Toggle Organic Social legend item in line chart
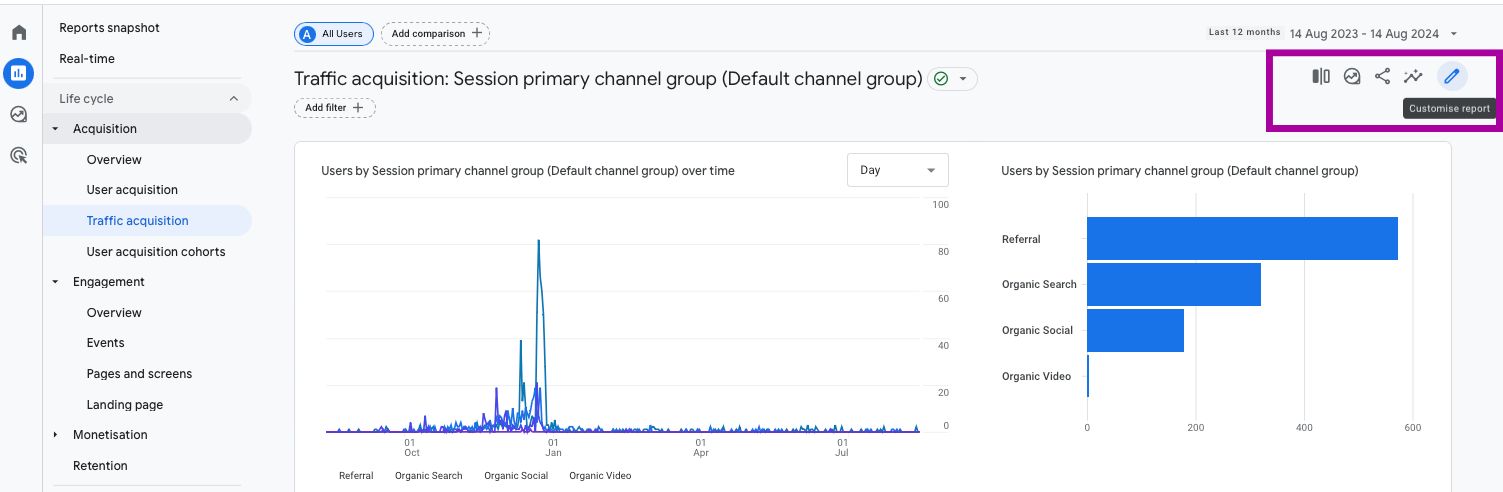The width and height of the screenshot is (1503, 492). 516,476
